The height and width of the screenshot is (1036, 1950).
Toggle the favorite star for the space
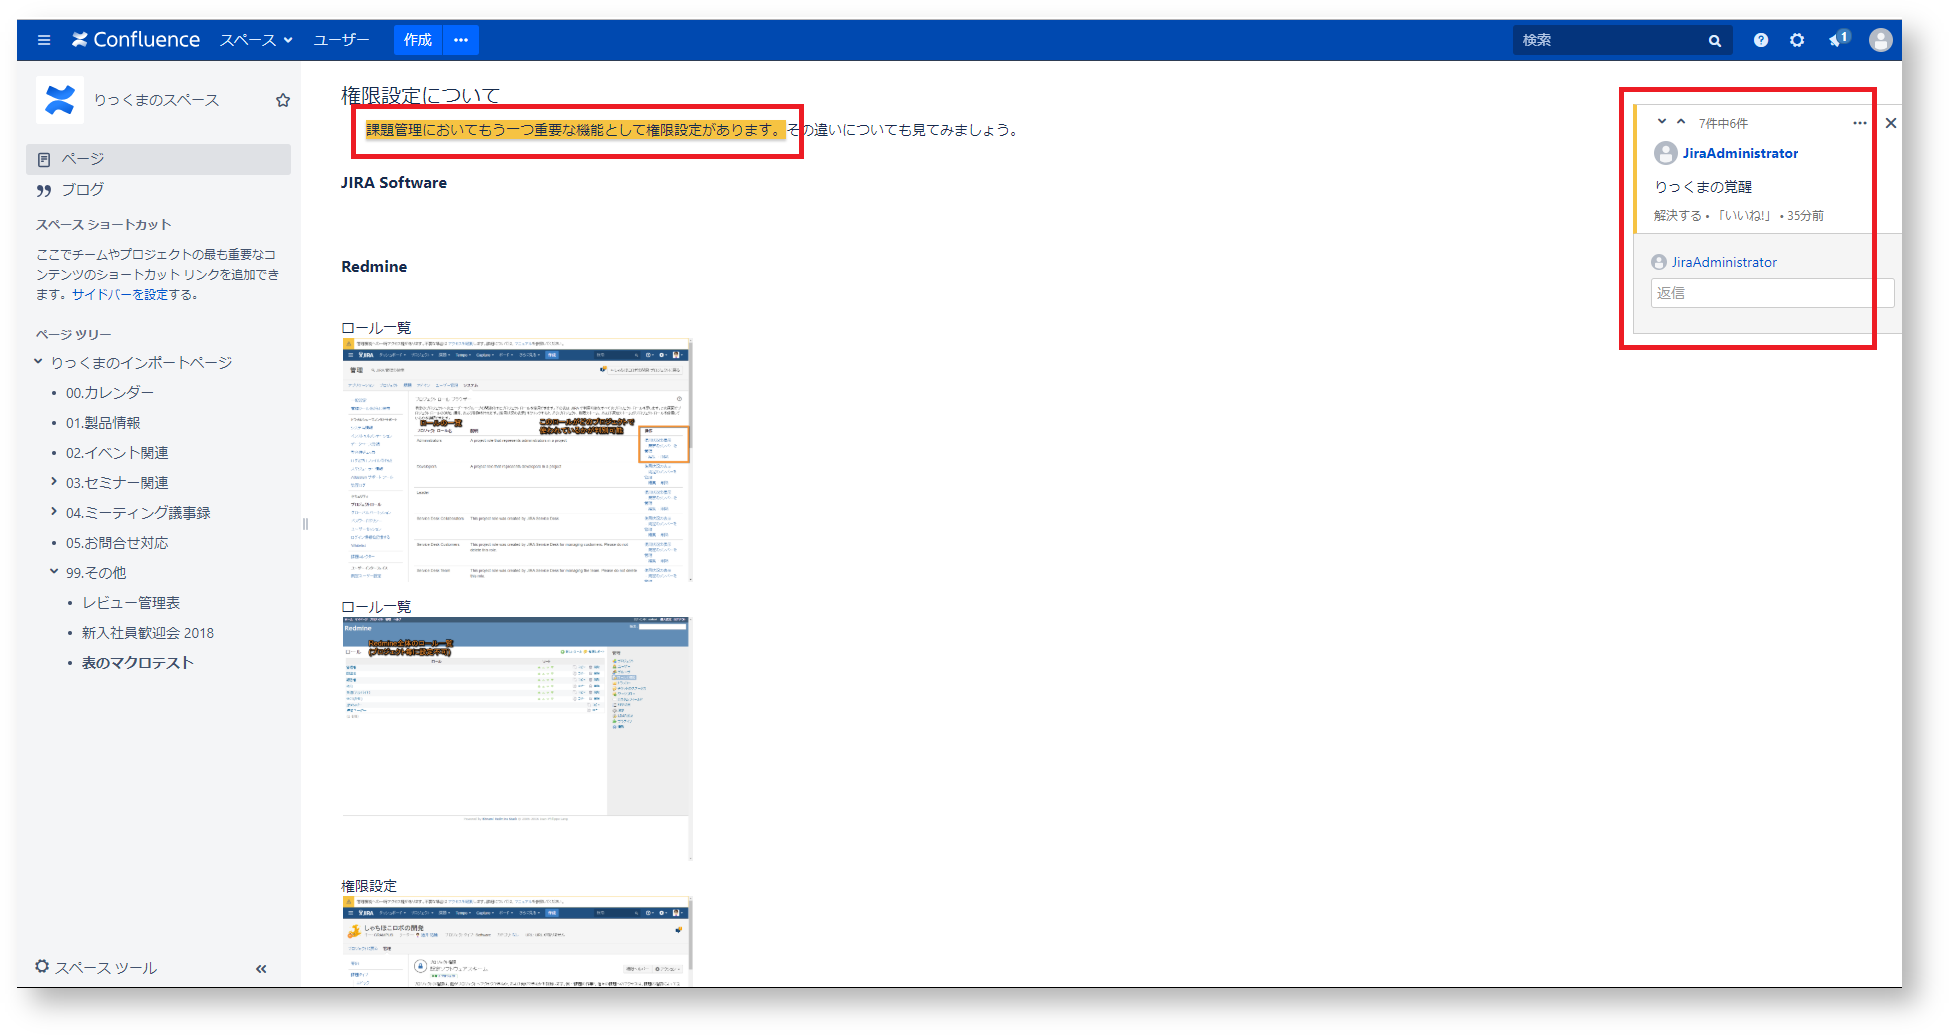point(283,100)
